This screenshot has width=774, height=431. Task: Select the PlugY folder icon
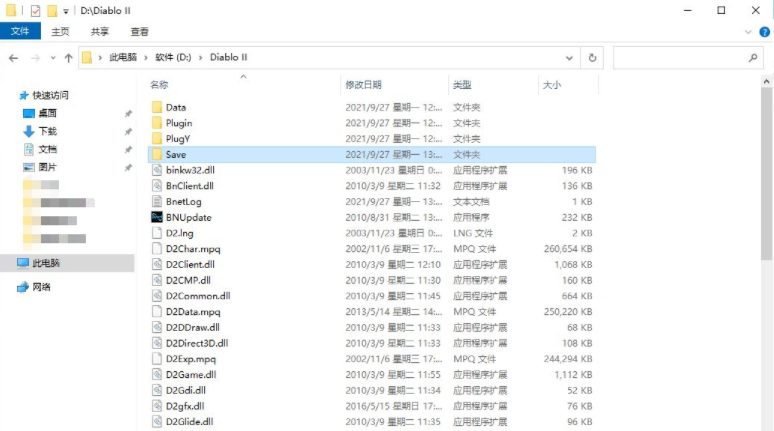coord(157,139)
